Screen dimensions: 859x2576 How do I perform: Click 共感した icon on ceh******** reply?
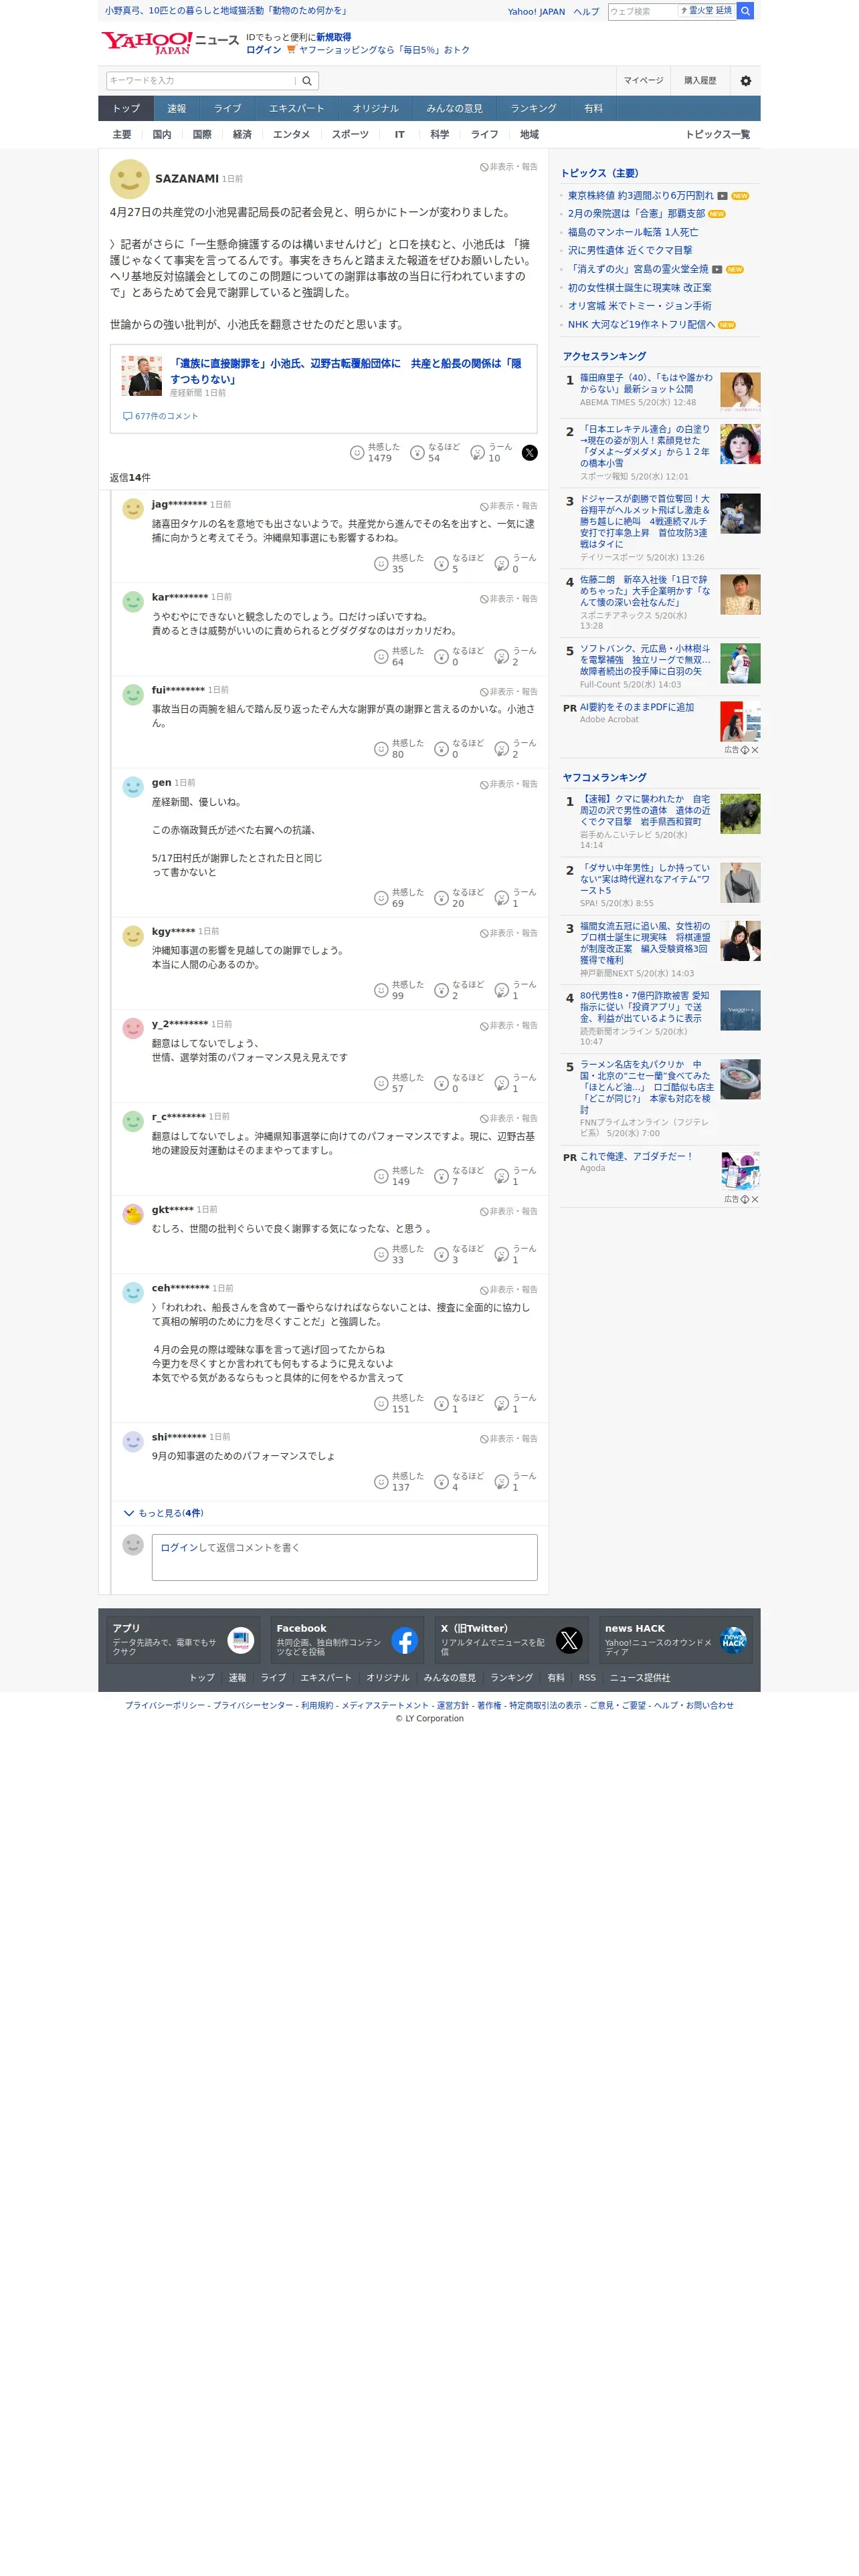point(381,1404)
